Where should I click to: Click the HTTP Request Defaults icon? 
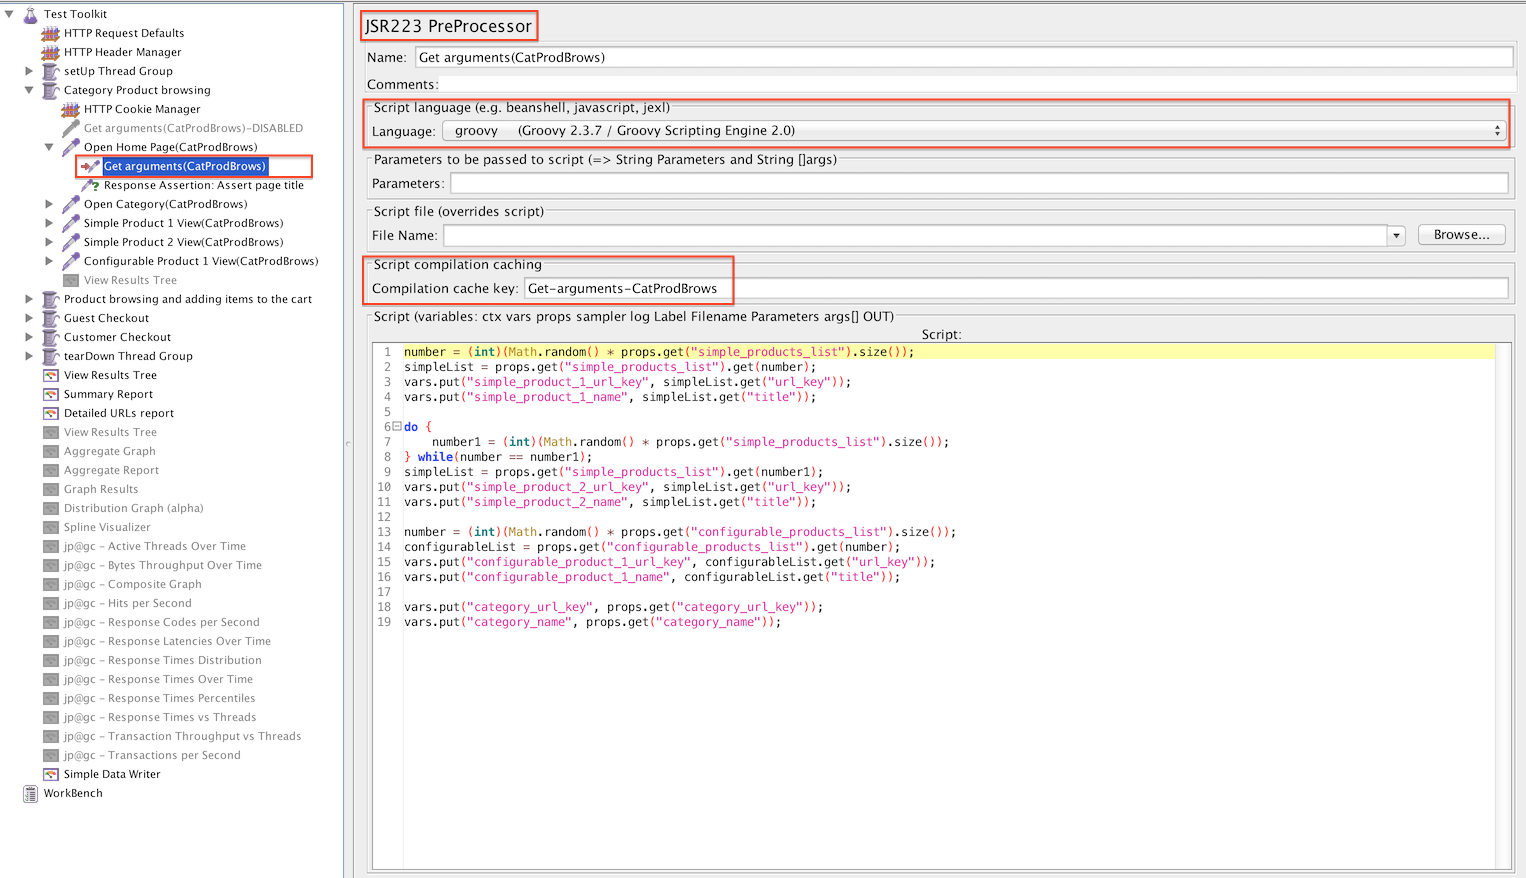(50, 33)
